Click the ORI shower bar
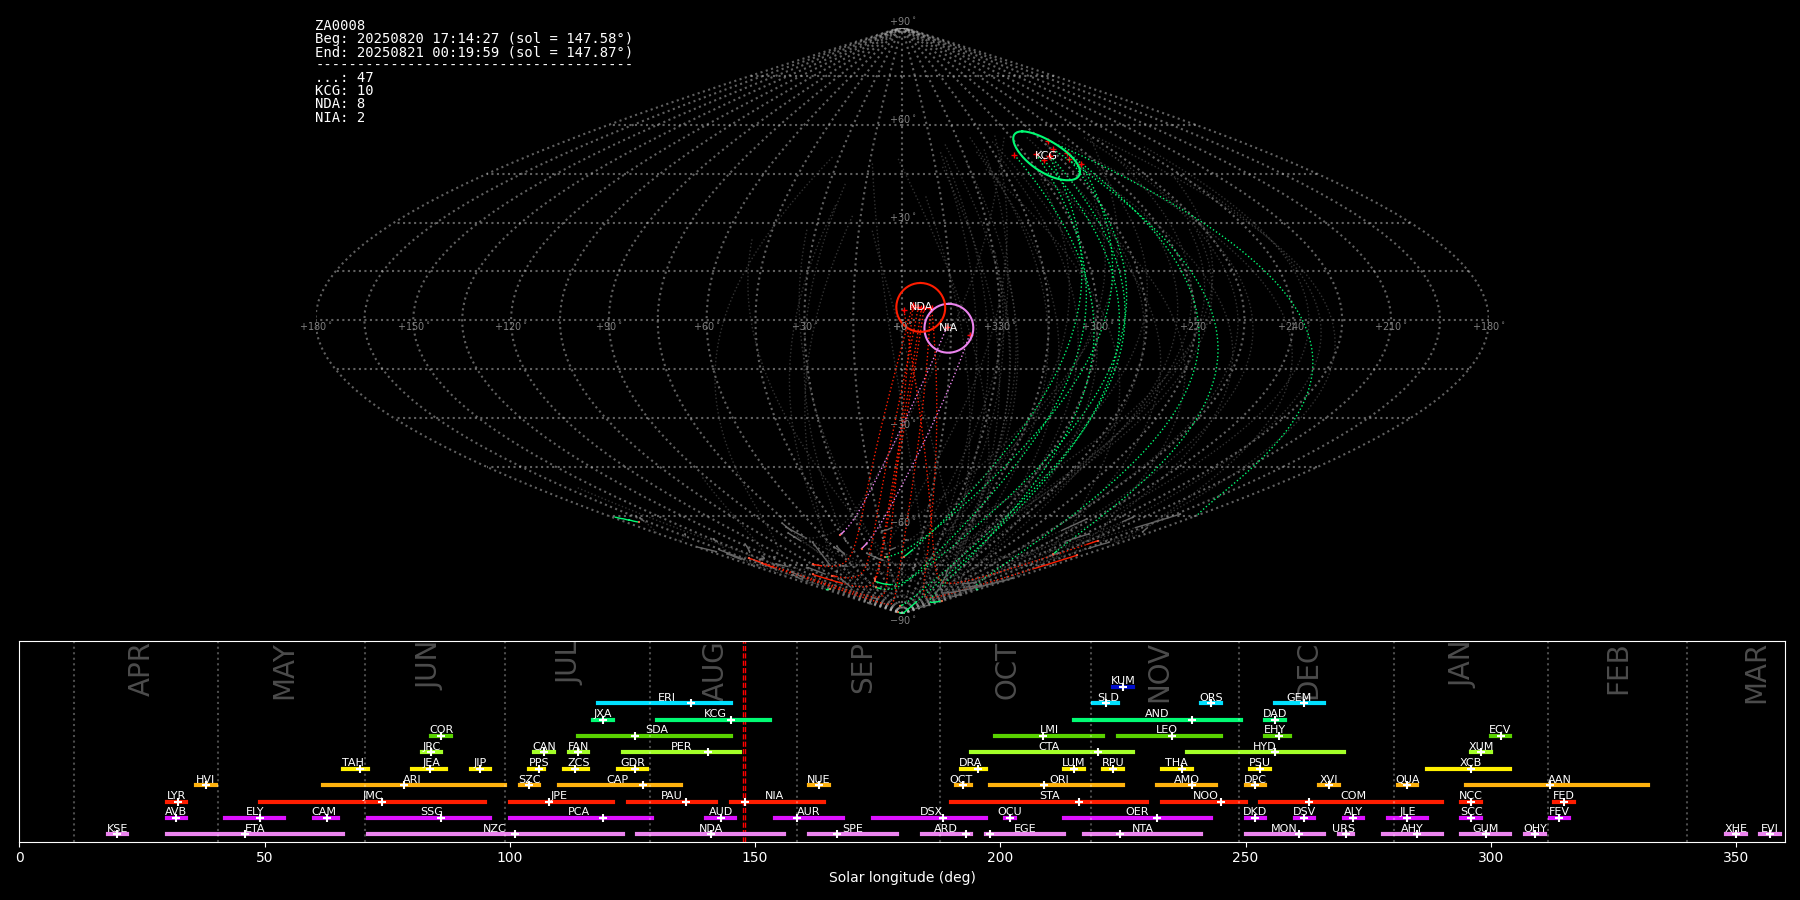 click(1056, 785)
